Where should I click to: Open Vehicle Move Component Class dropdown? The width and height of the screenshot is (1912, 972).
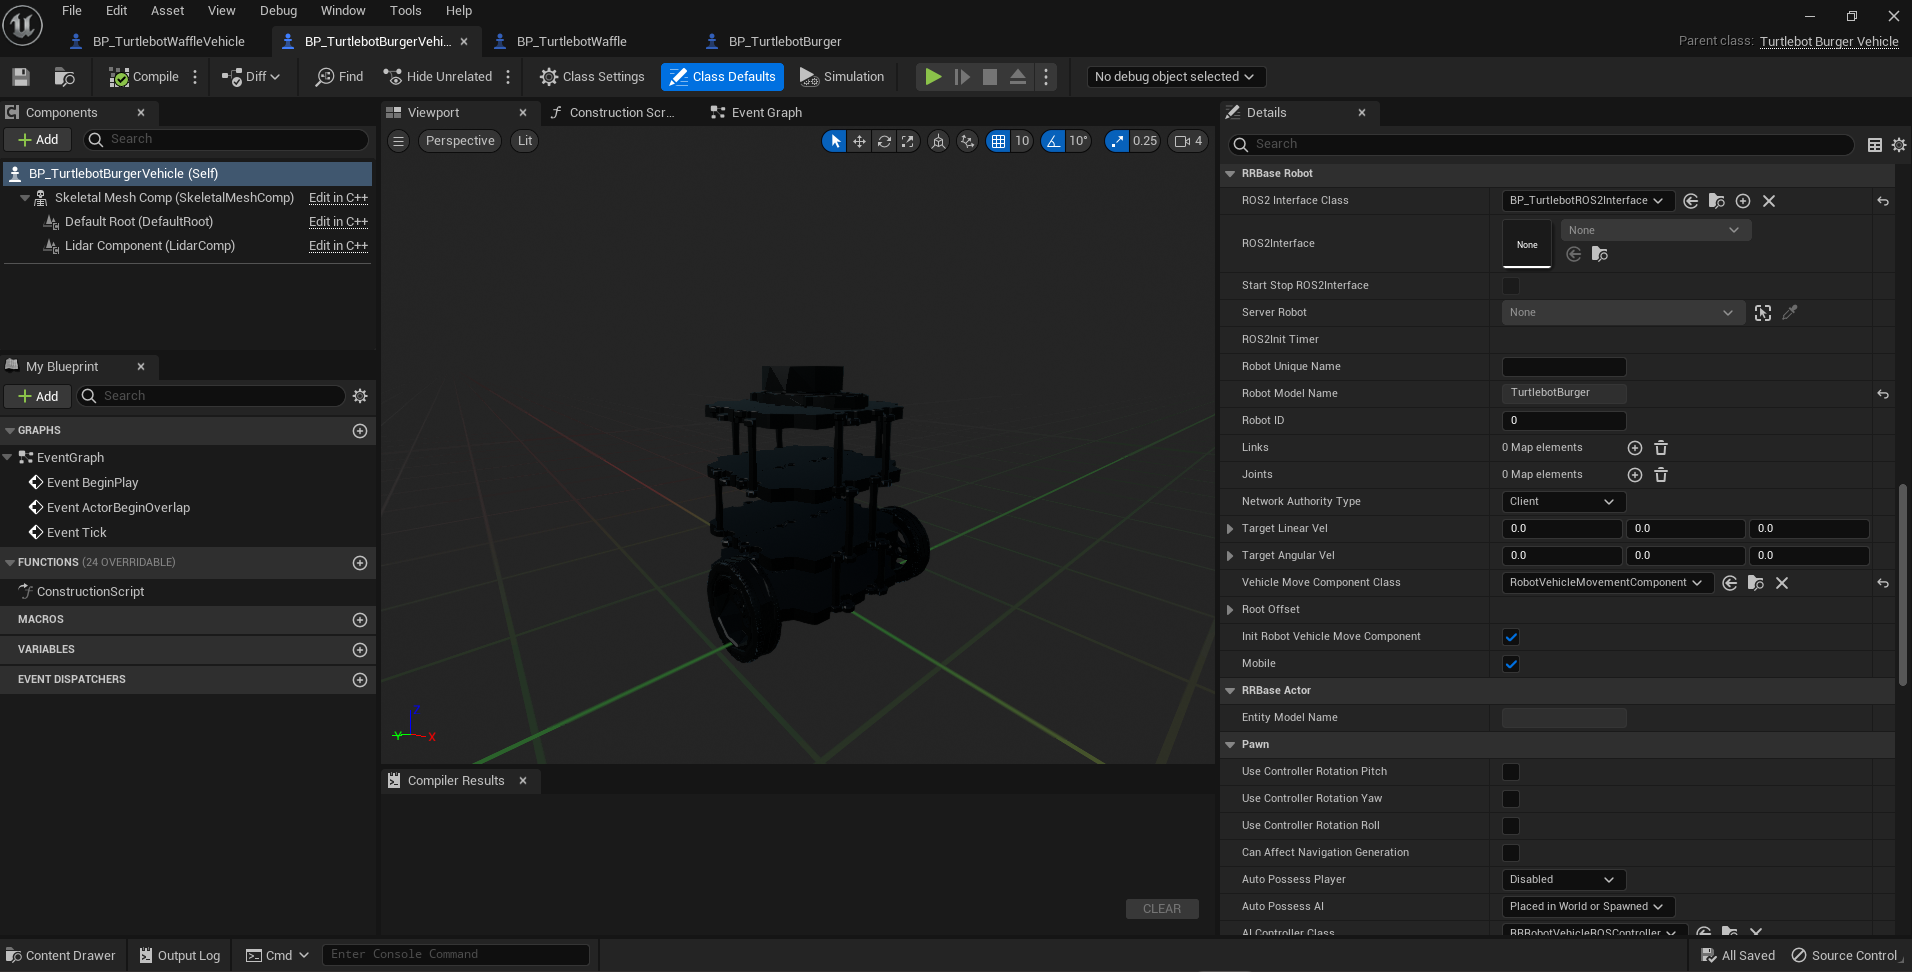1606,583
